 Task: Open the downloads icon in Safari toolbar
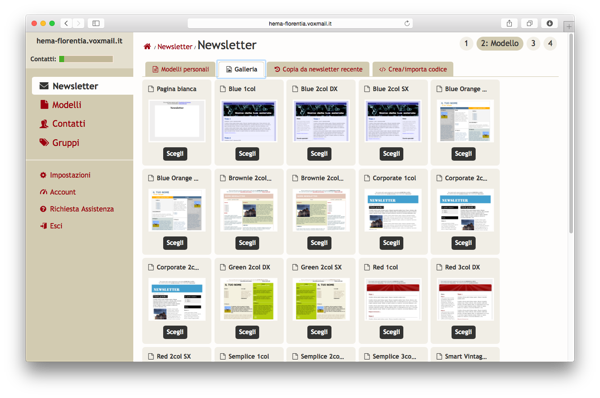[549, 23]
